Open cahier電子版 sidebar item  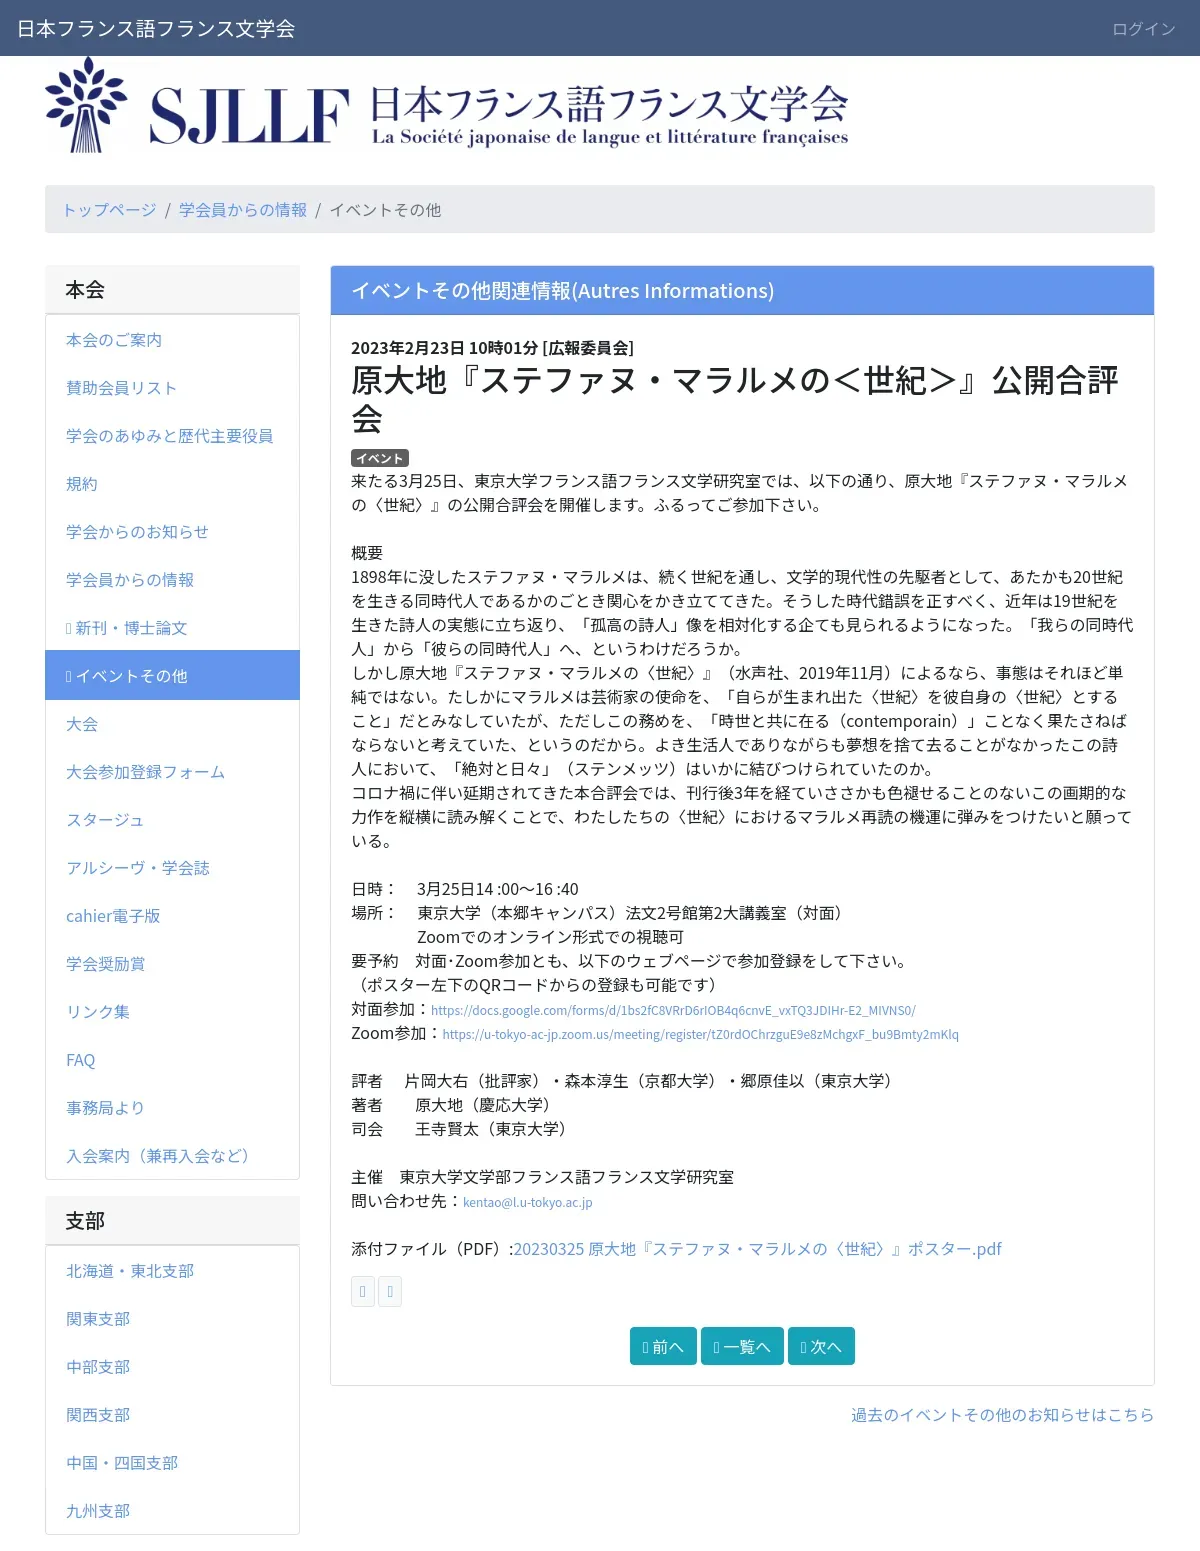click(172, 916)
